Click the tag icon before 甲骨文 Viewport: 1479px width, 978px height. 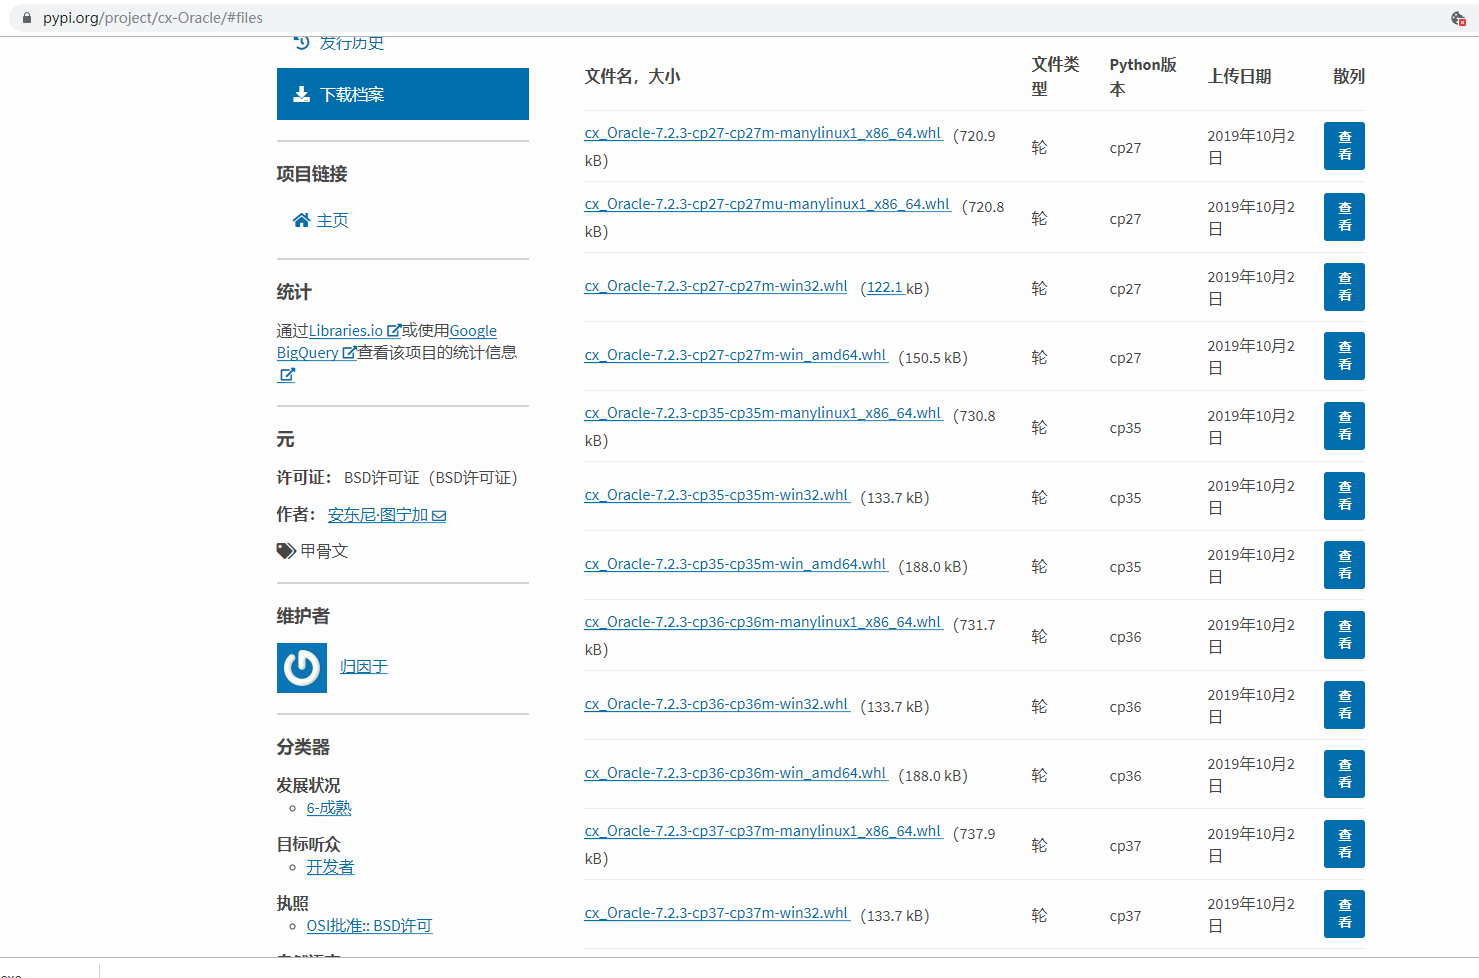[x=286, y=550]
